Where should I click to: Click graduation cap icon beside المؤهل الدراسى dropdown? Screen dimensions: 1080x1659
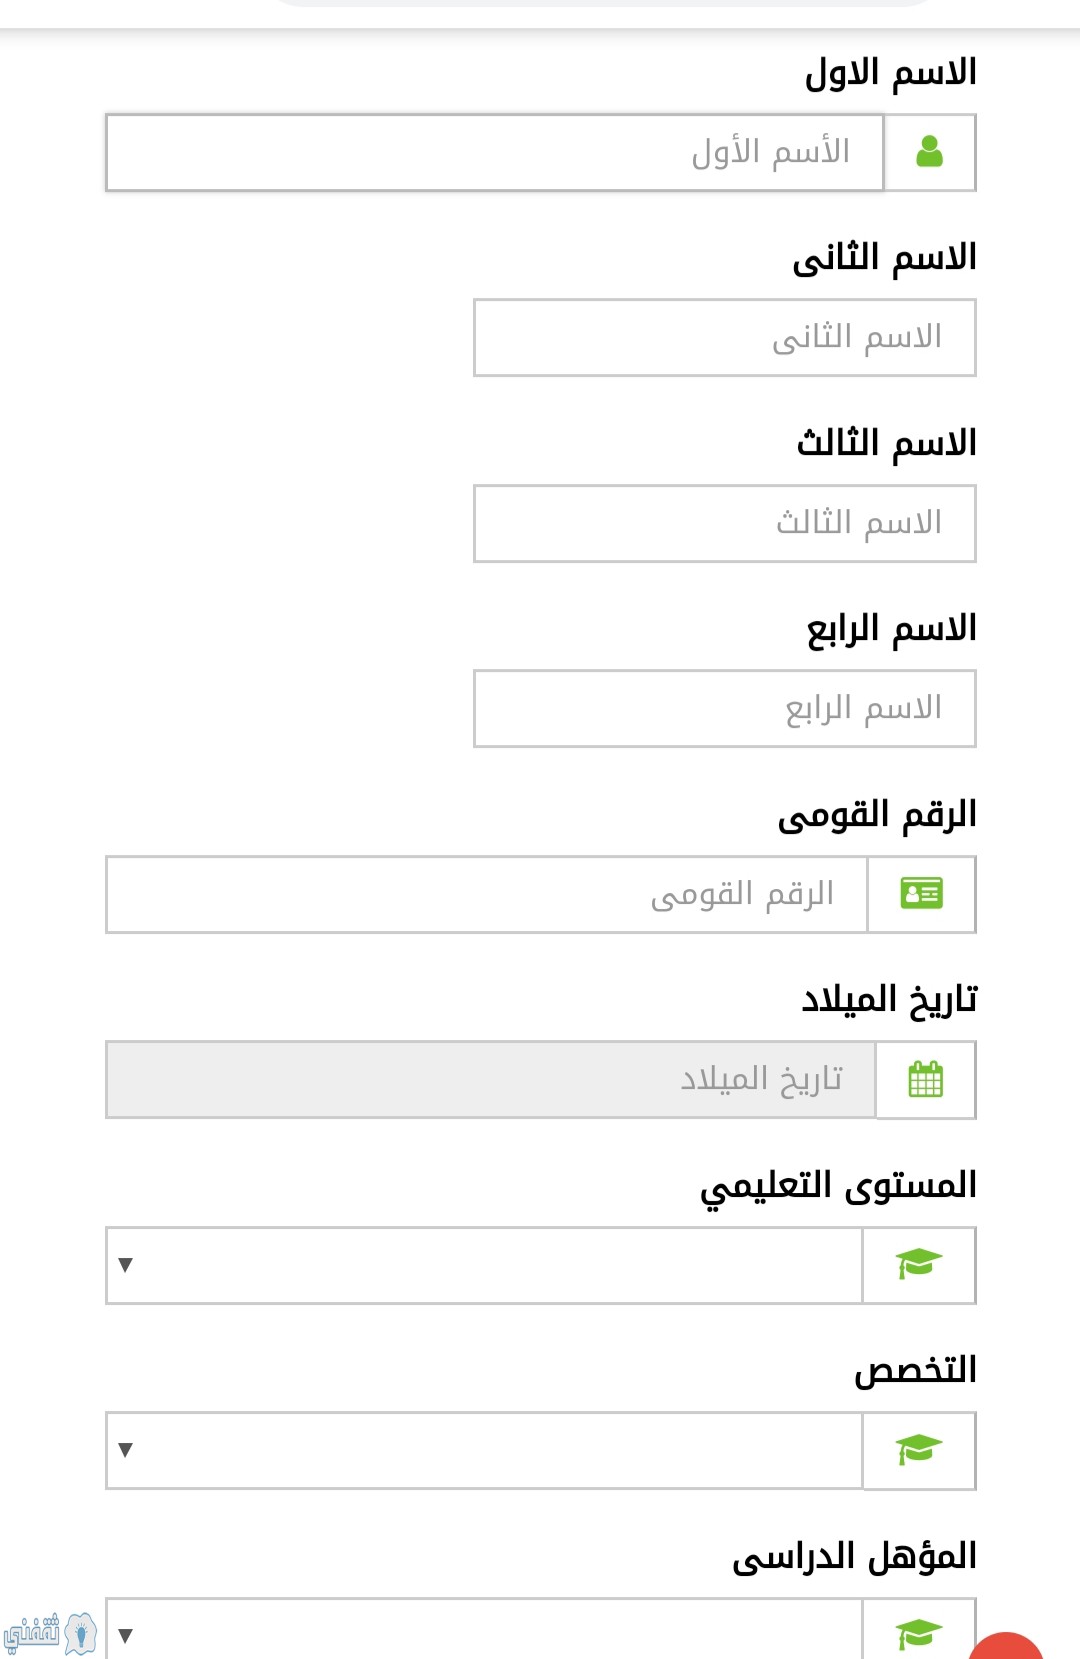pyautogui.click(x=919, y=1634)
